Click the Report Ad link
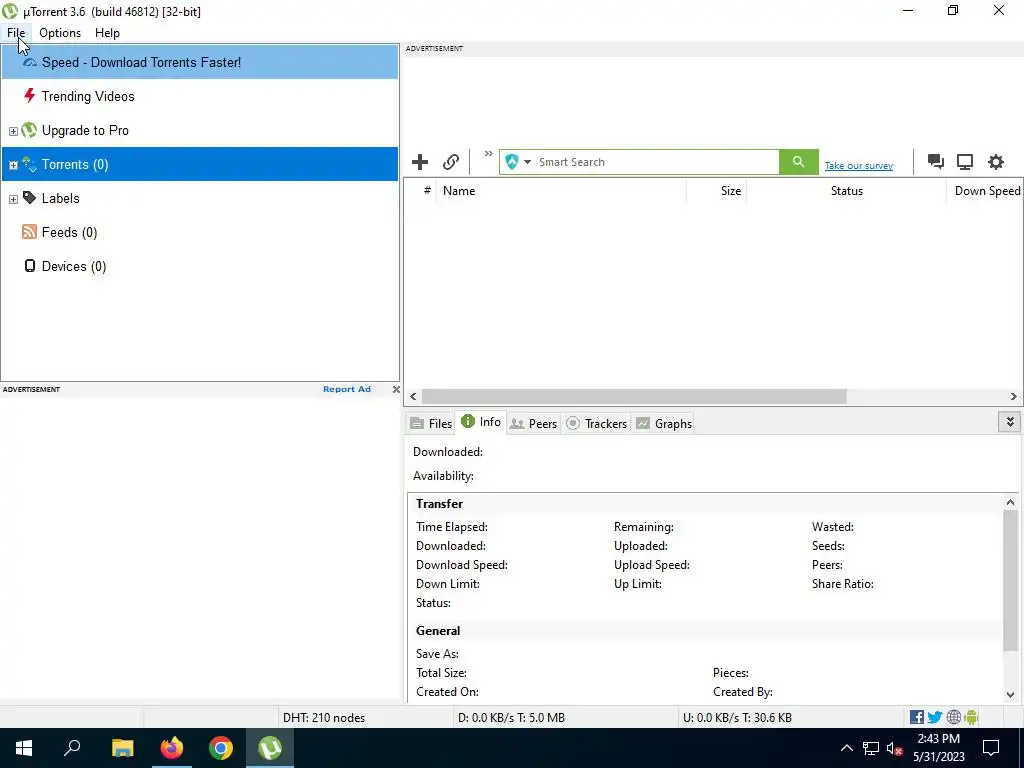Screen dimensions: 1024x768 (x=347, y=389)
